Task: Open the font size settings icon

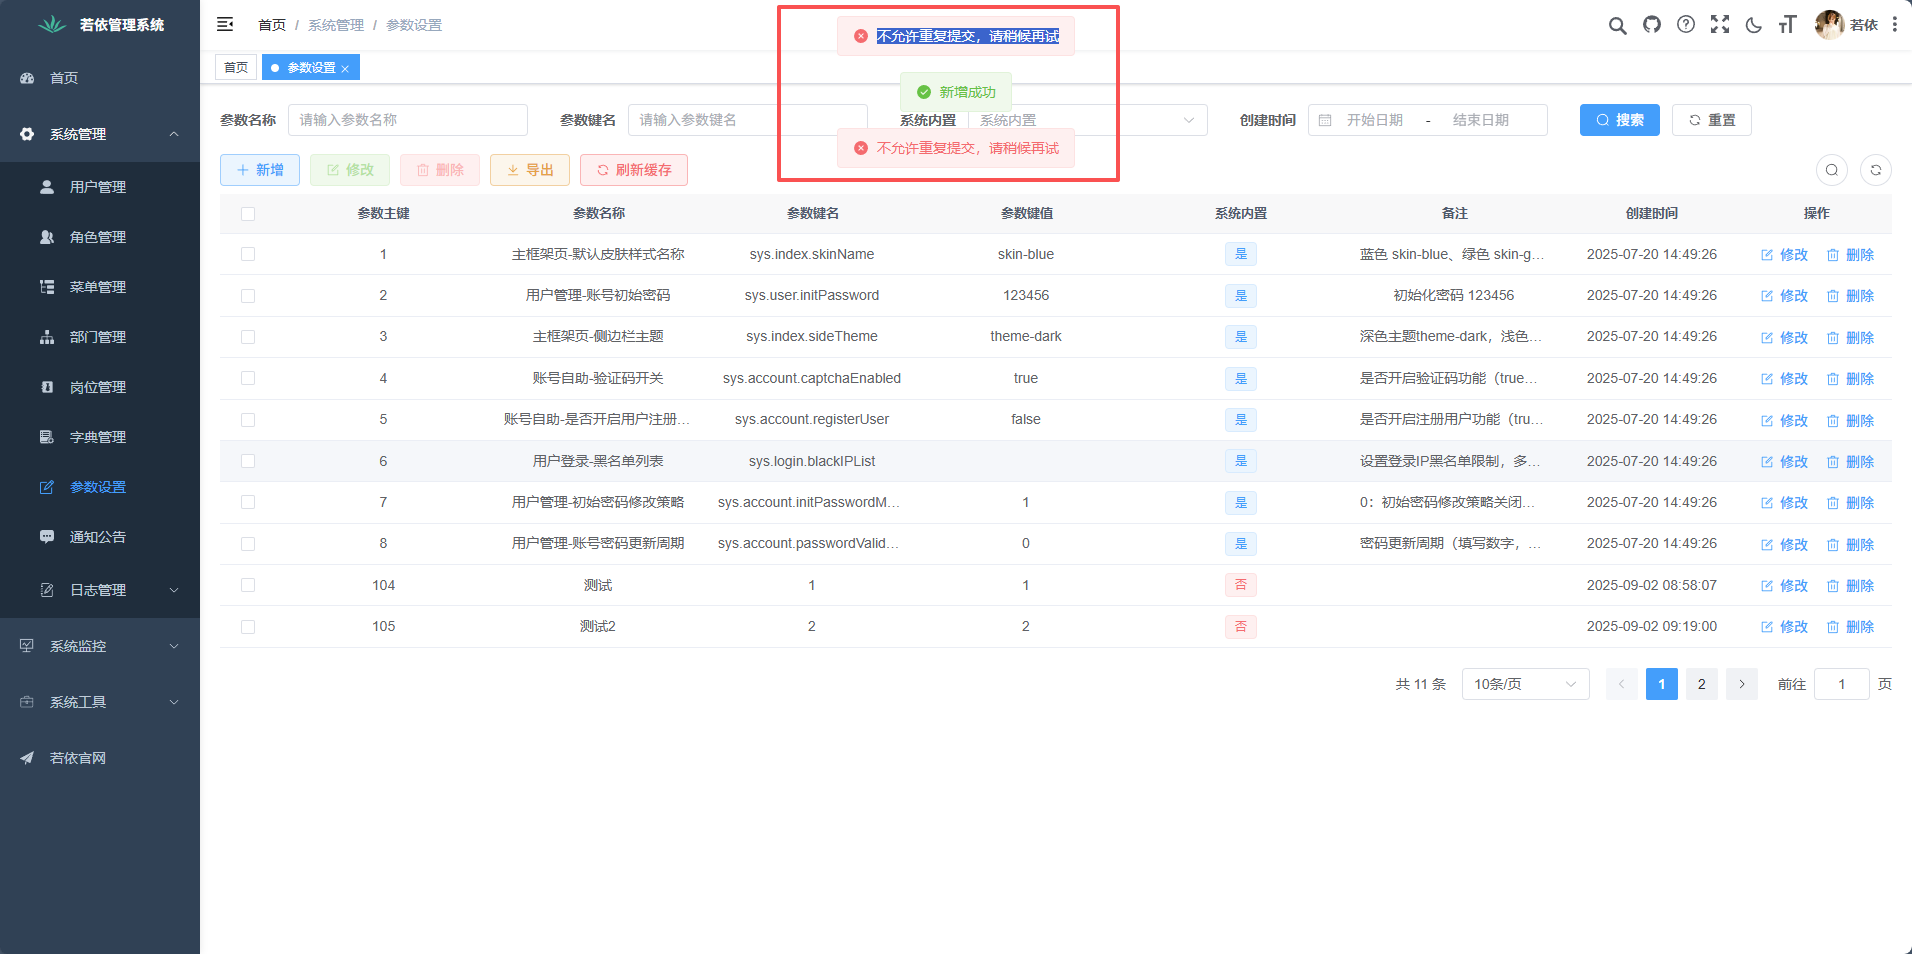Action: click(x=1788, y=24)
